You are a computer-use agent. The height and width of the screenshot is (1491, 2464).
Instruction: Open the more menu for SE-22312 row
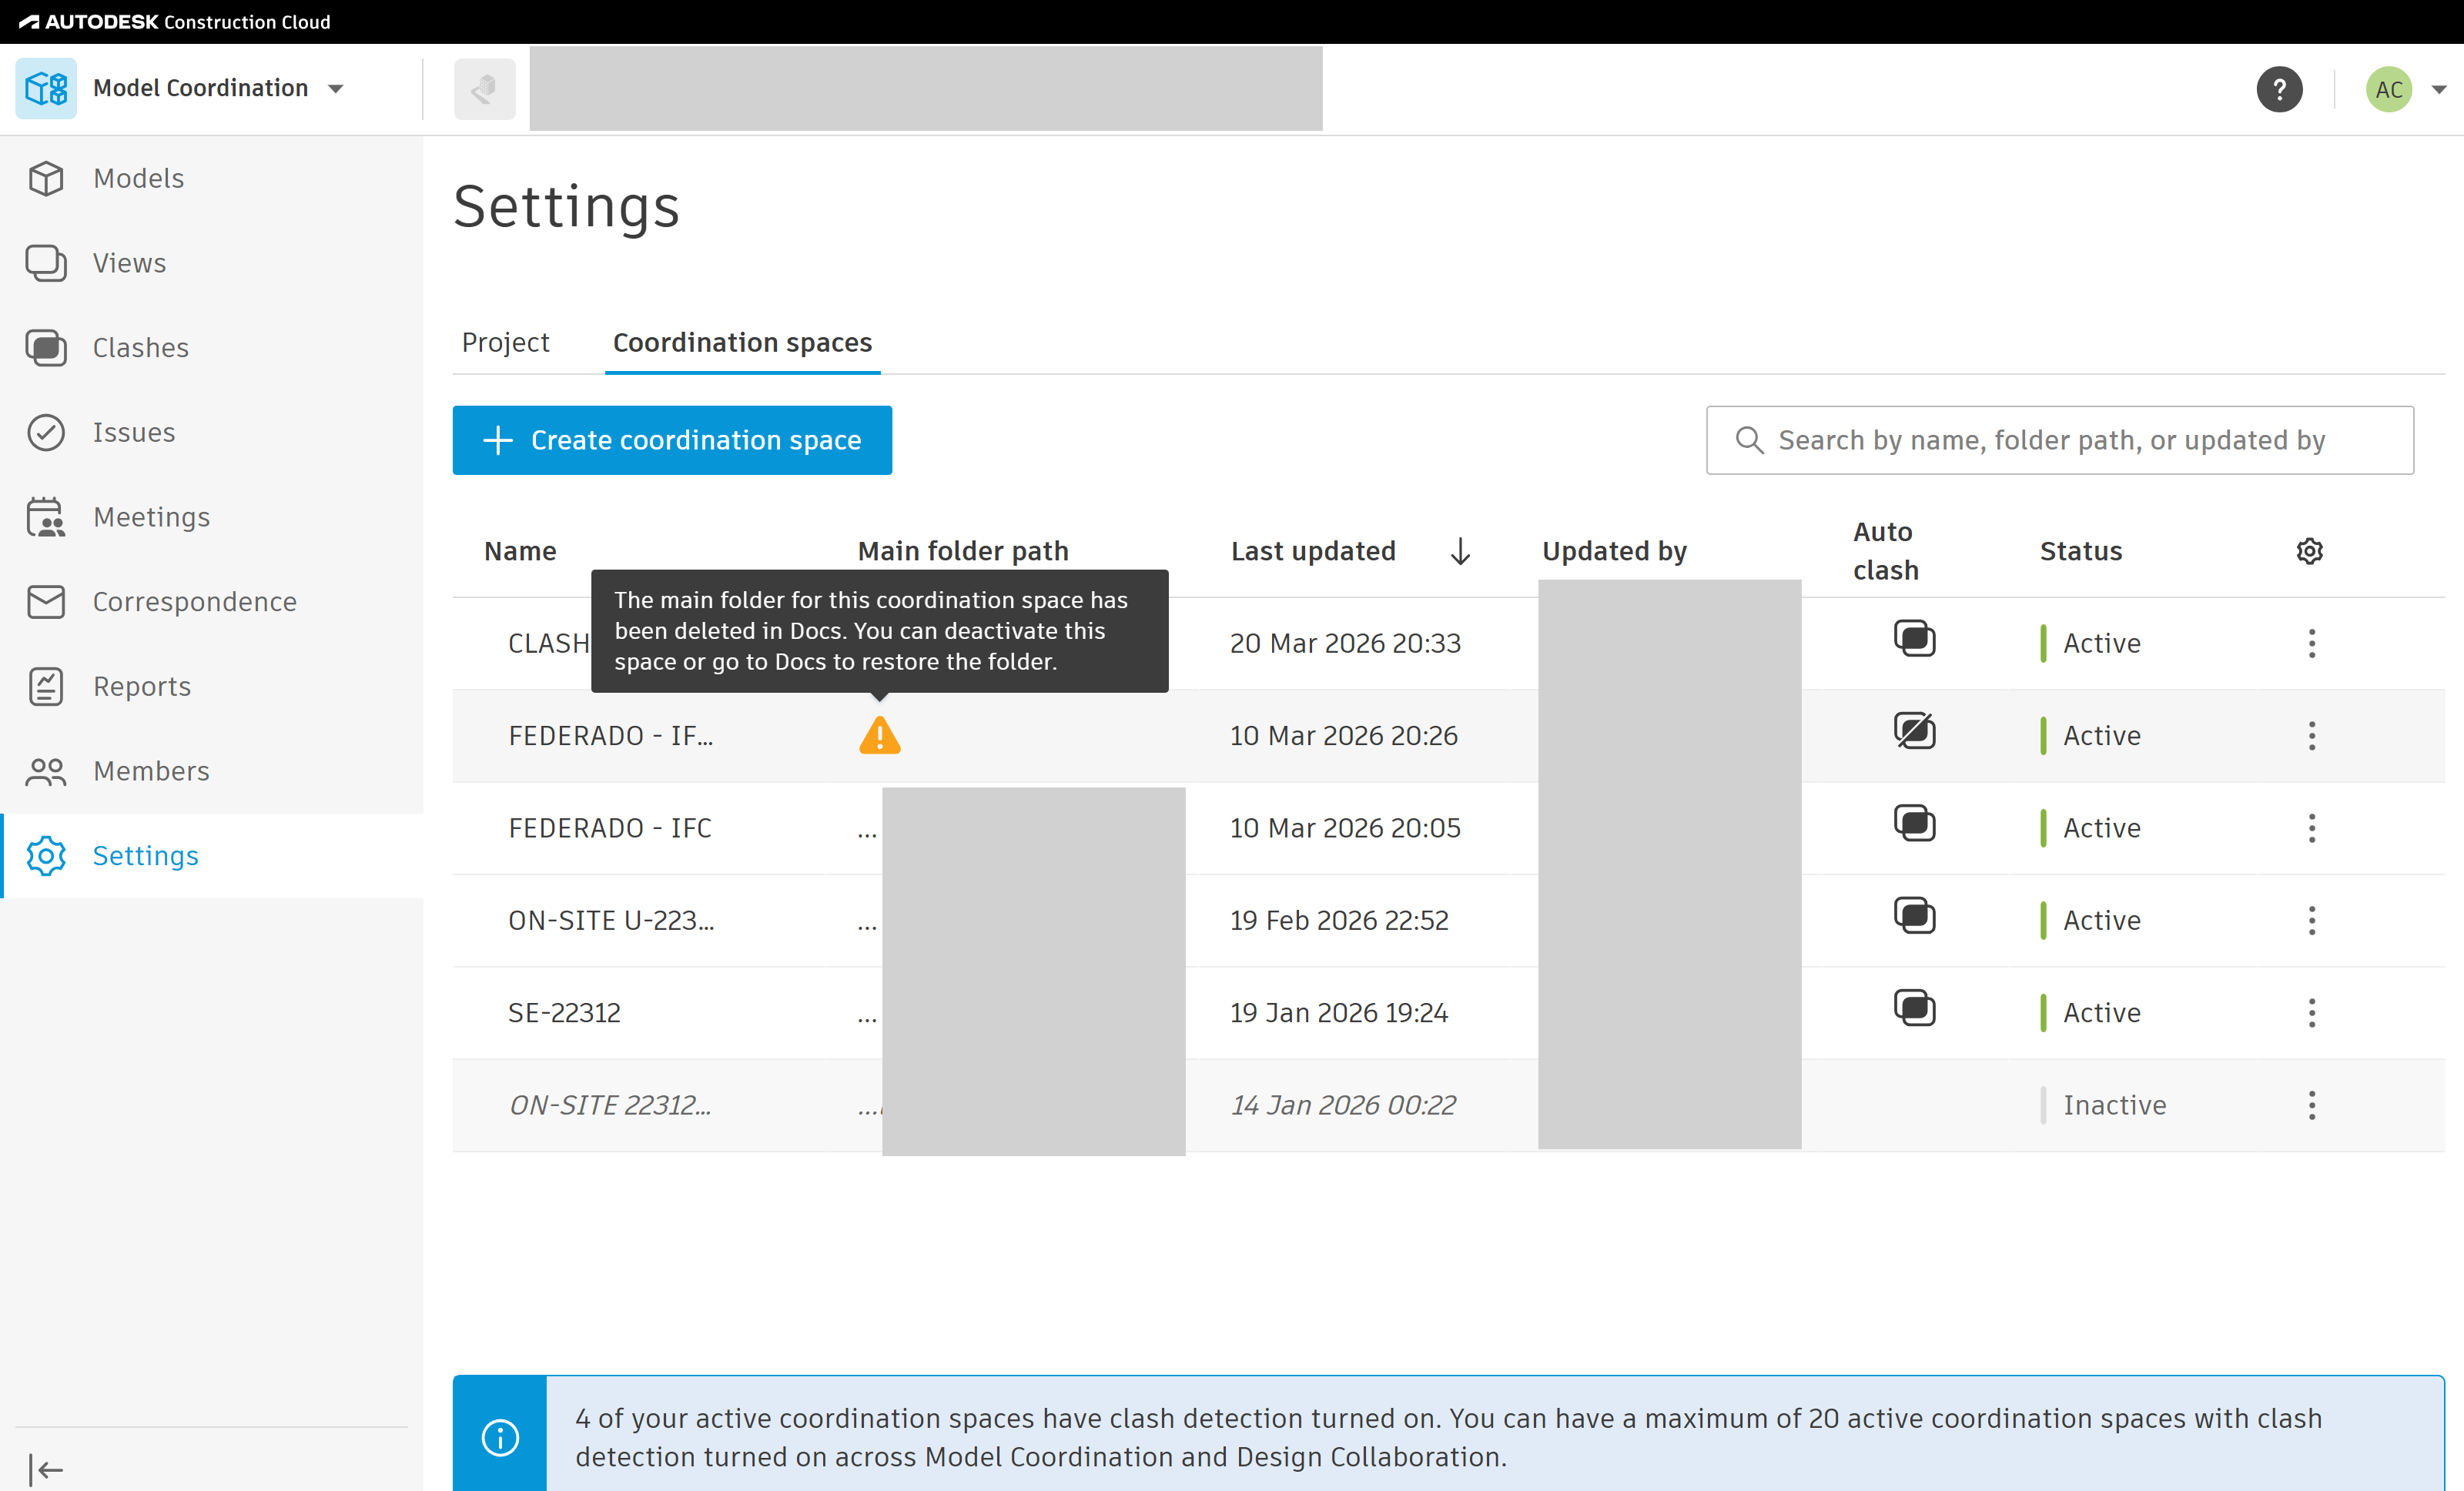2312,1012
